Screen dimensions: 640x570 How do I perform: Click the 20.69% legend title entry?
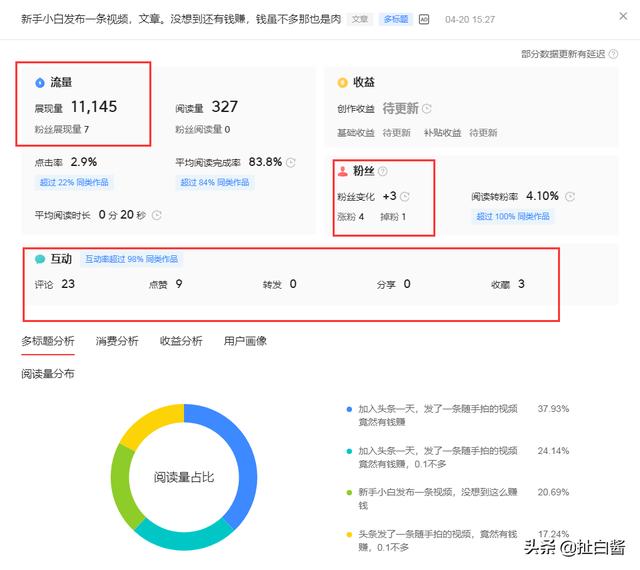click(436, 499)
